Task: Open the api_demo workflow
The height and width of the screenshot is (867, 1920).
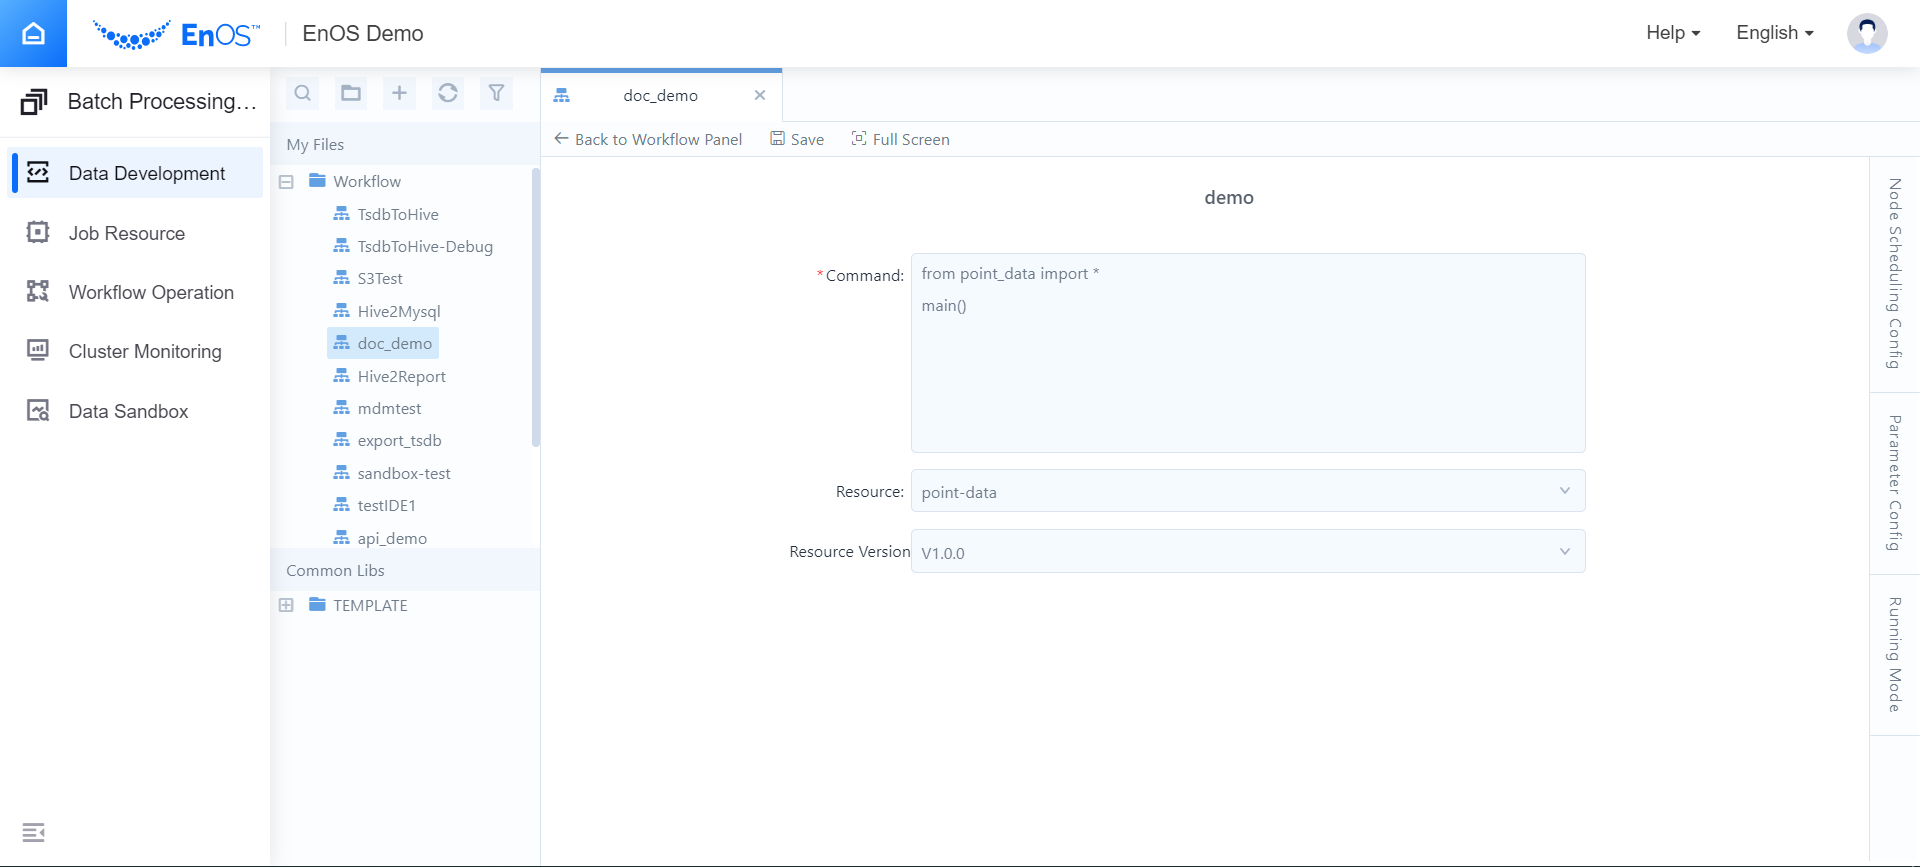Action: [x=392, y=538]
